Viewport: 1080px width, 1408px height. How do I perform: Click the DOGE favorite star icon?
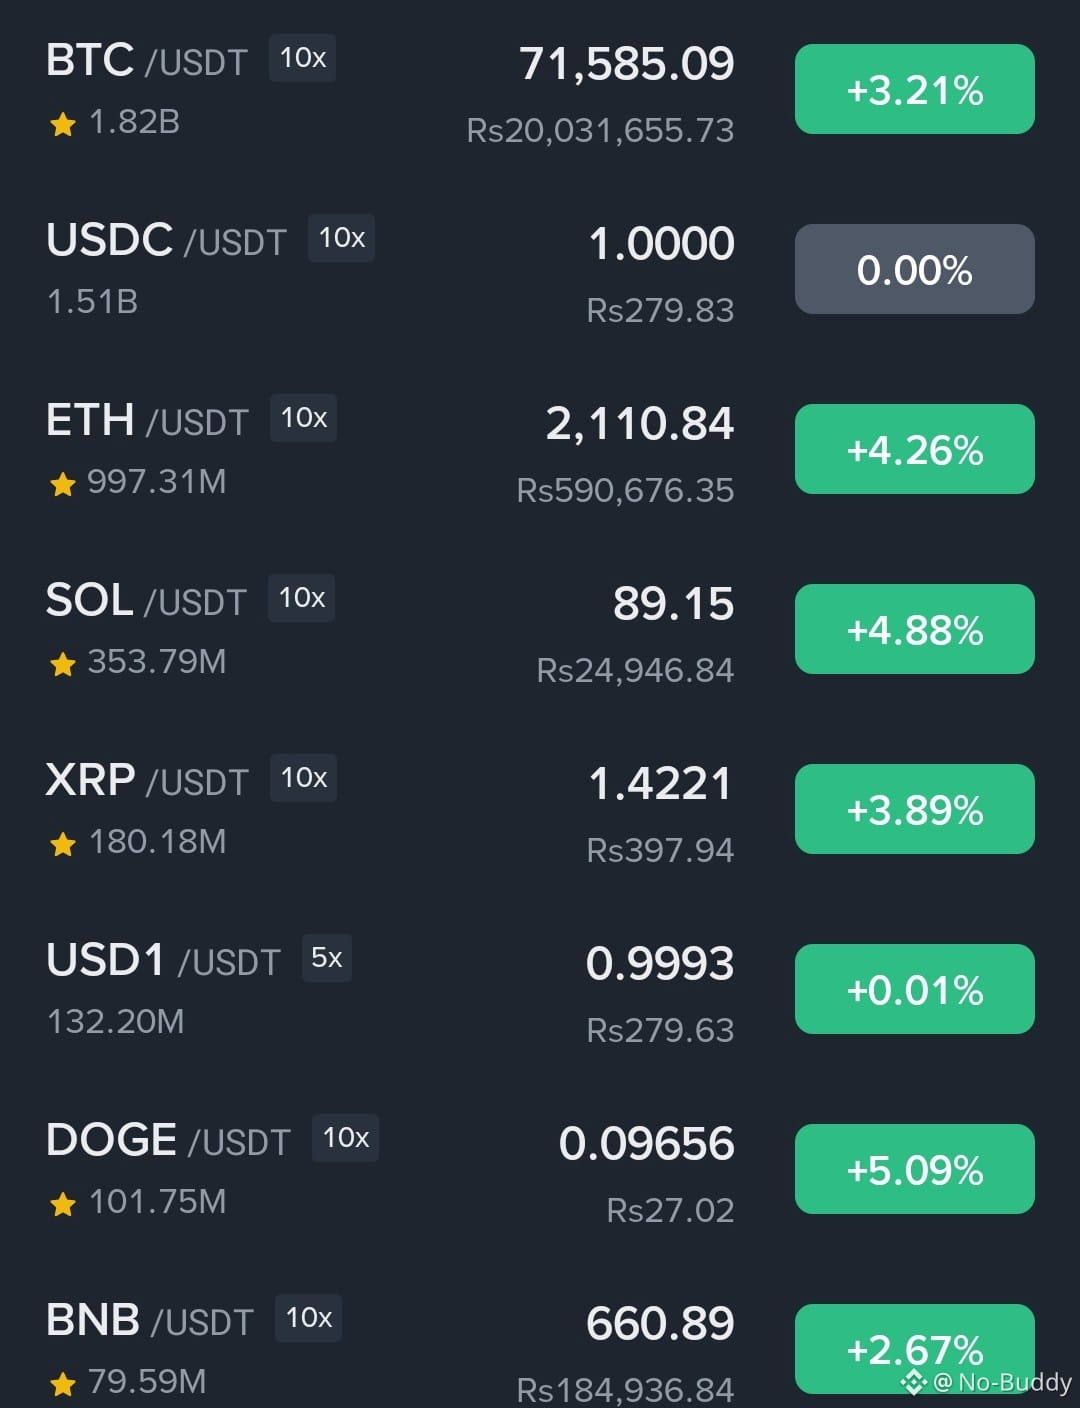tap(63, 1204)
